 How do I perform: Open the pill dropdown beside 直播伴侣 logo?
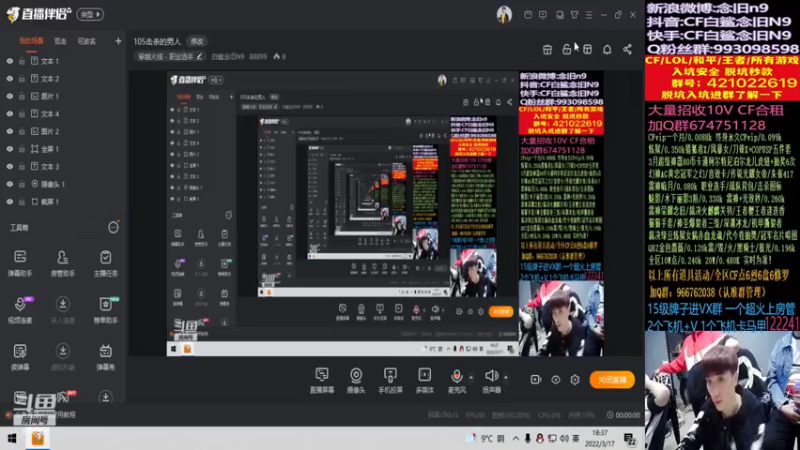[90, 14]
